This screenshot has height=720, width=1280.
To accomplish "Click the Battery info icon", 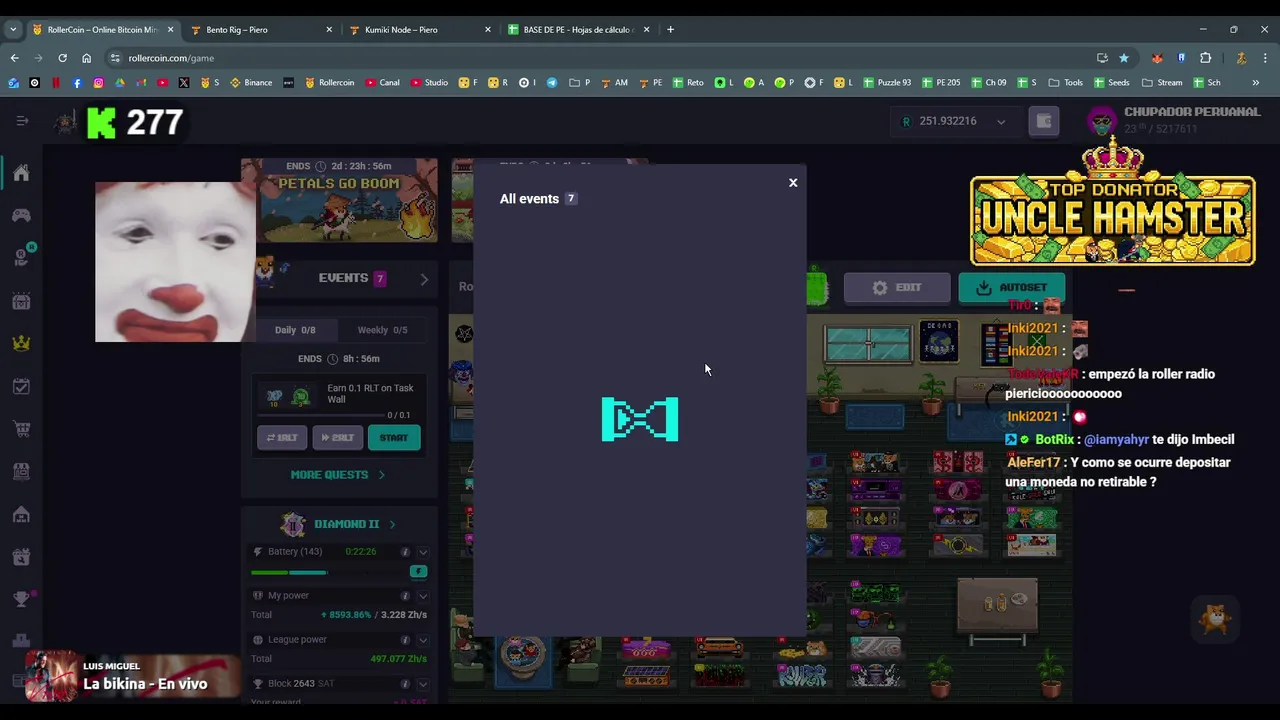I will (x=405, y=552).
